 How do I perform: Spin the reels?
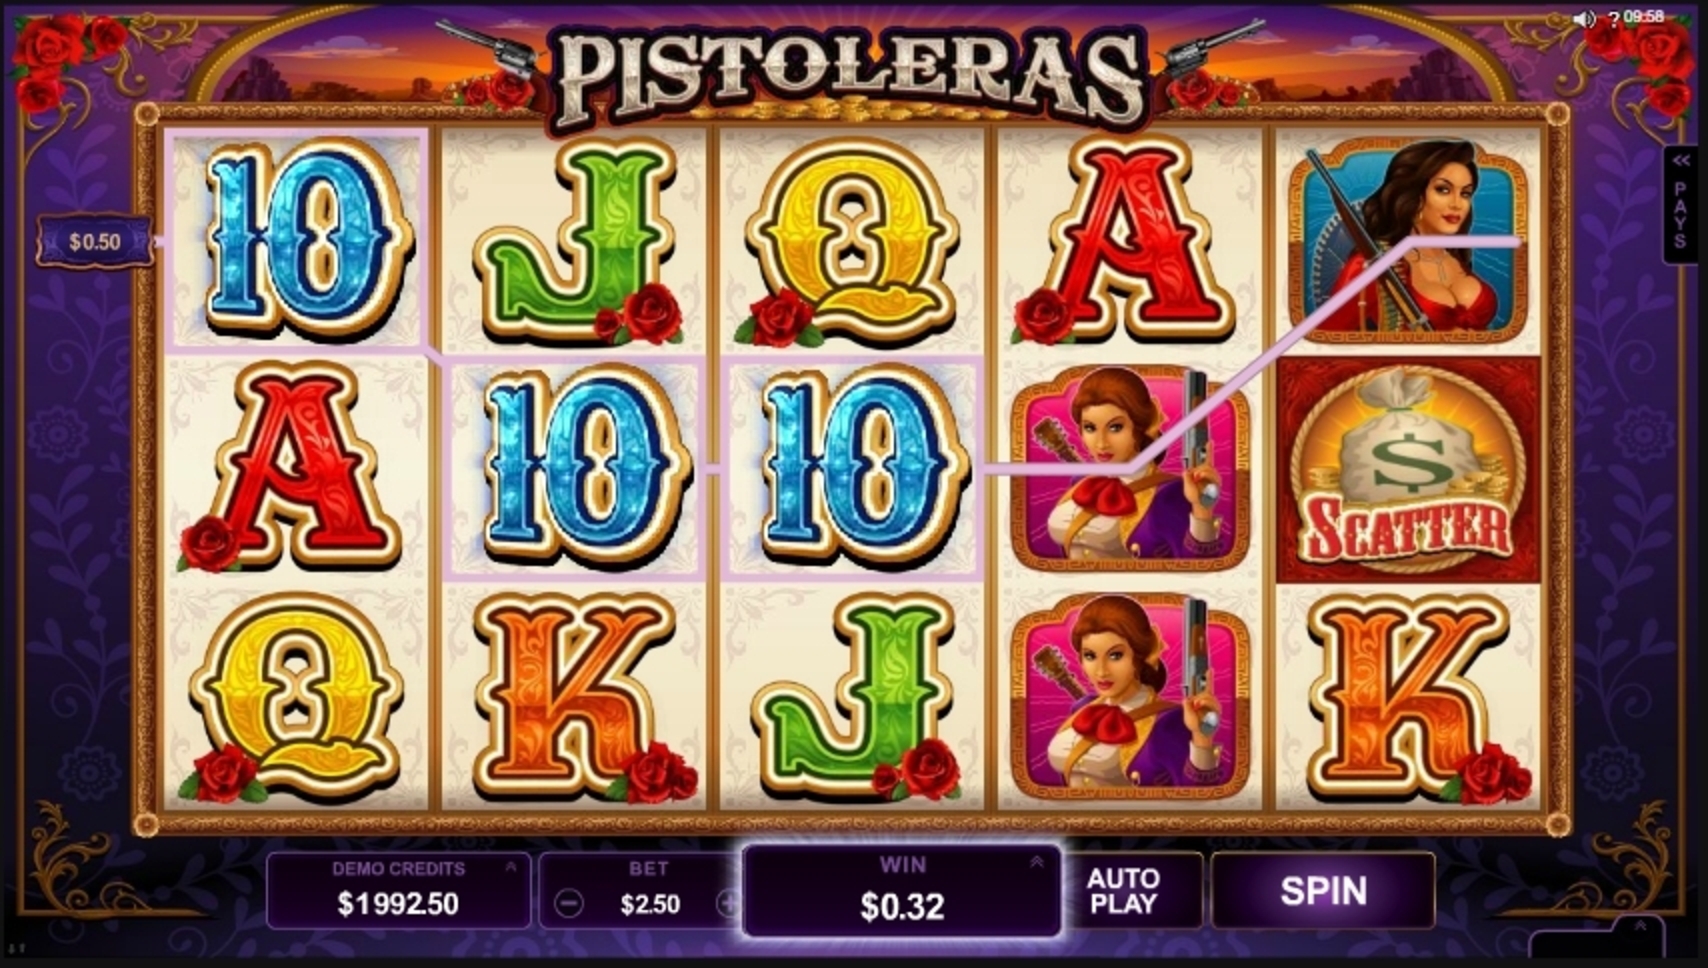tap(1323, 890)
